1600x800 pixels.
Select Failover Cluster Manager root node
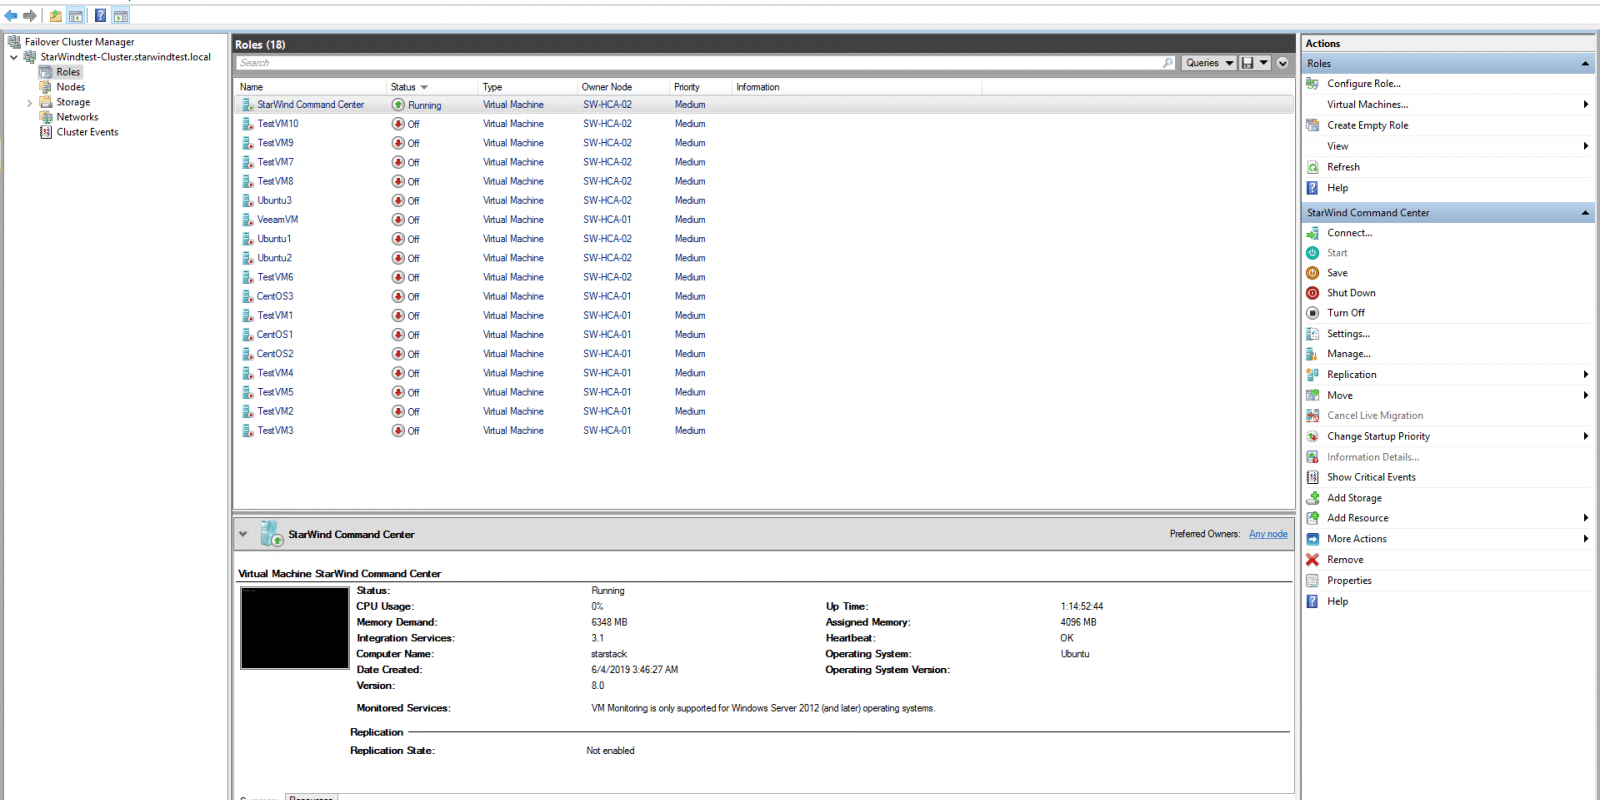click(x=79, y=42)
